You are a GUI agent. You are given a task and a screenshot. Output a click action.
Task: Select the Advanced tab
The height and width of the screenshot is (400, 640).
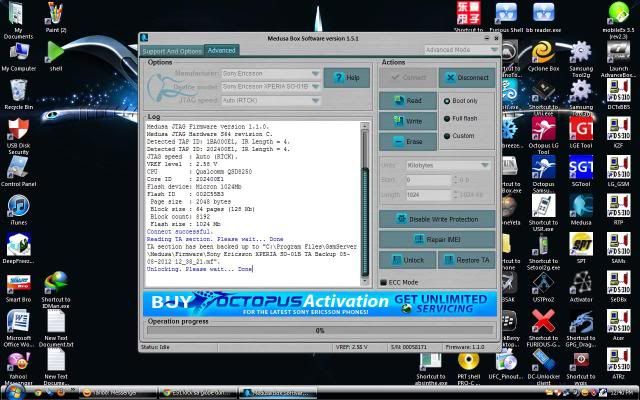(221, 50)
